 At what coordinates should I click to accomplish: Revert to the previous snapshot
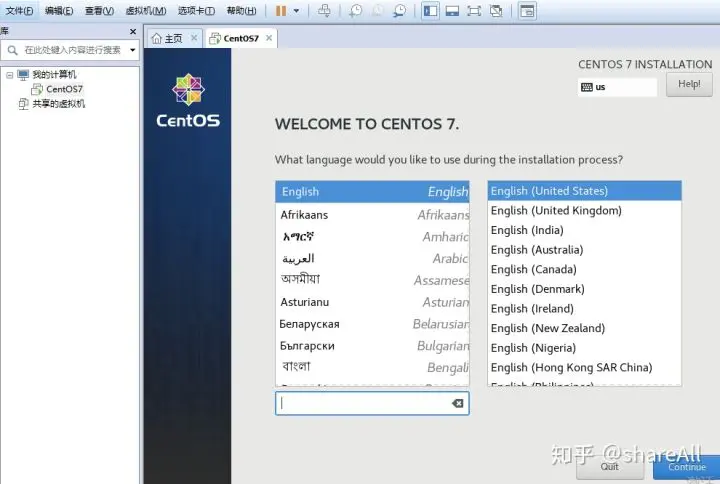pos(377,11)
